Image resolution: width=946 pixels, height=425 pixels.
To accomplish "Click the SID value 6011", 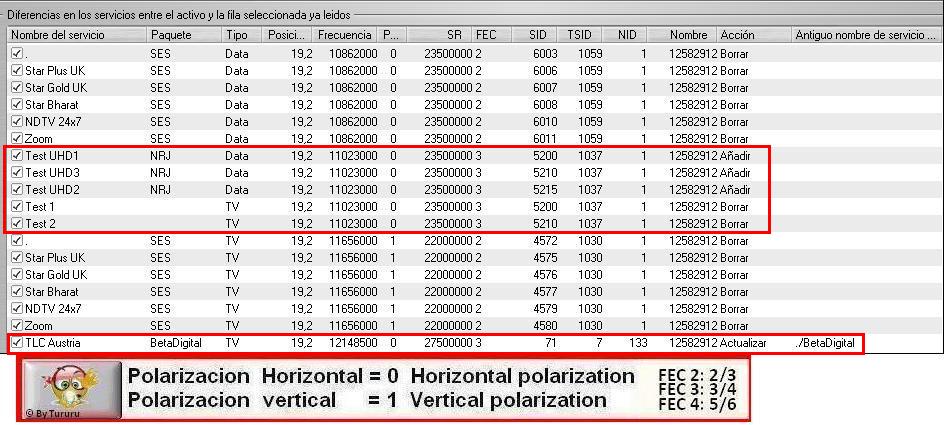I will click(x=545, y=138).
